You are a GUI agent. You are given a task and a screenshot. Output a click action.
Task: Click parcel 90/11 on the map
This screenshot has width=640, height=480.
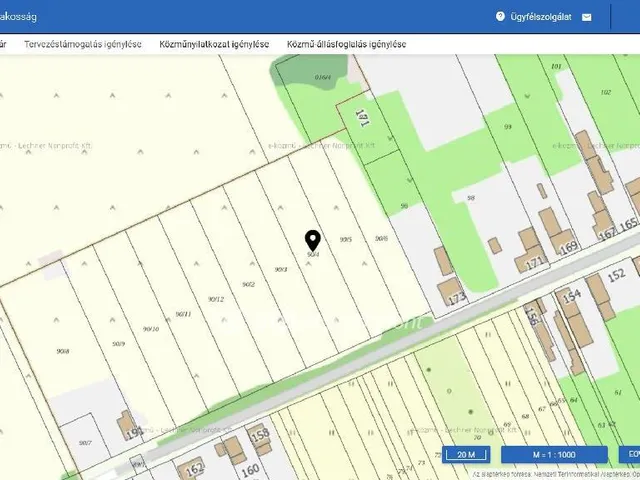[x=183, y=314]
